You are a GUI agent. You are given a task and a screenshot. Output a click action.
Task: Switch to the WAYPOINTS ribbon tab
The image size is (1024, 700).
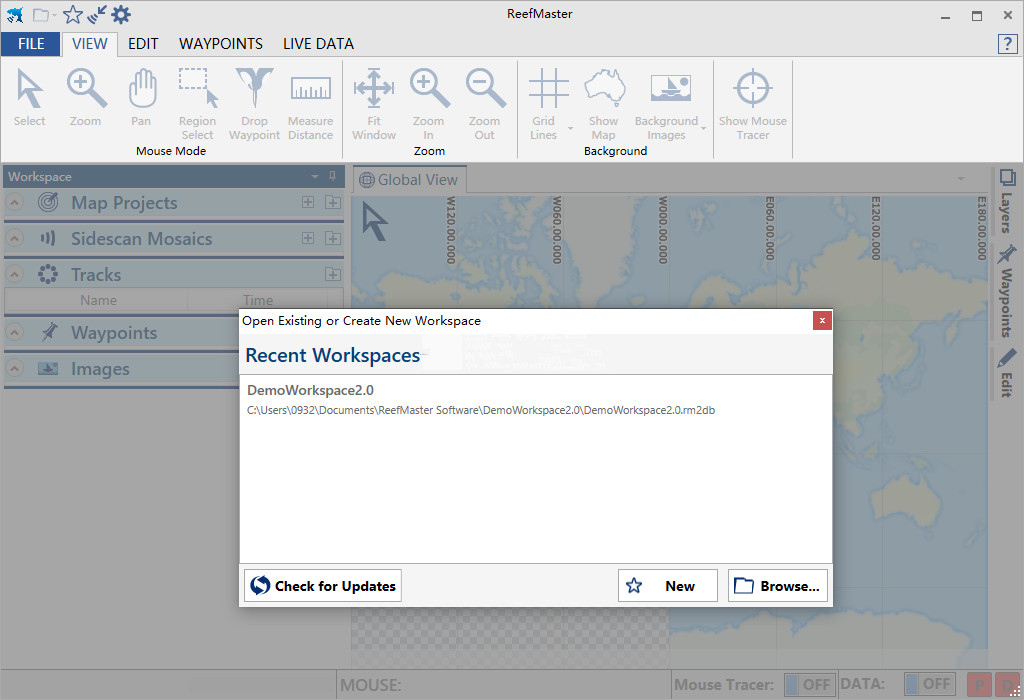tap(221, 44)
